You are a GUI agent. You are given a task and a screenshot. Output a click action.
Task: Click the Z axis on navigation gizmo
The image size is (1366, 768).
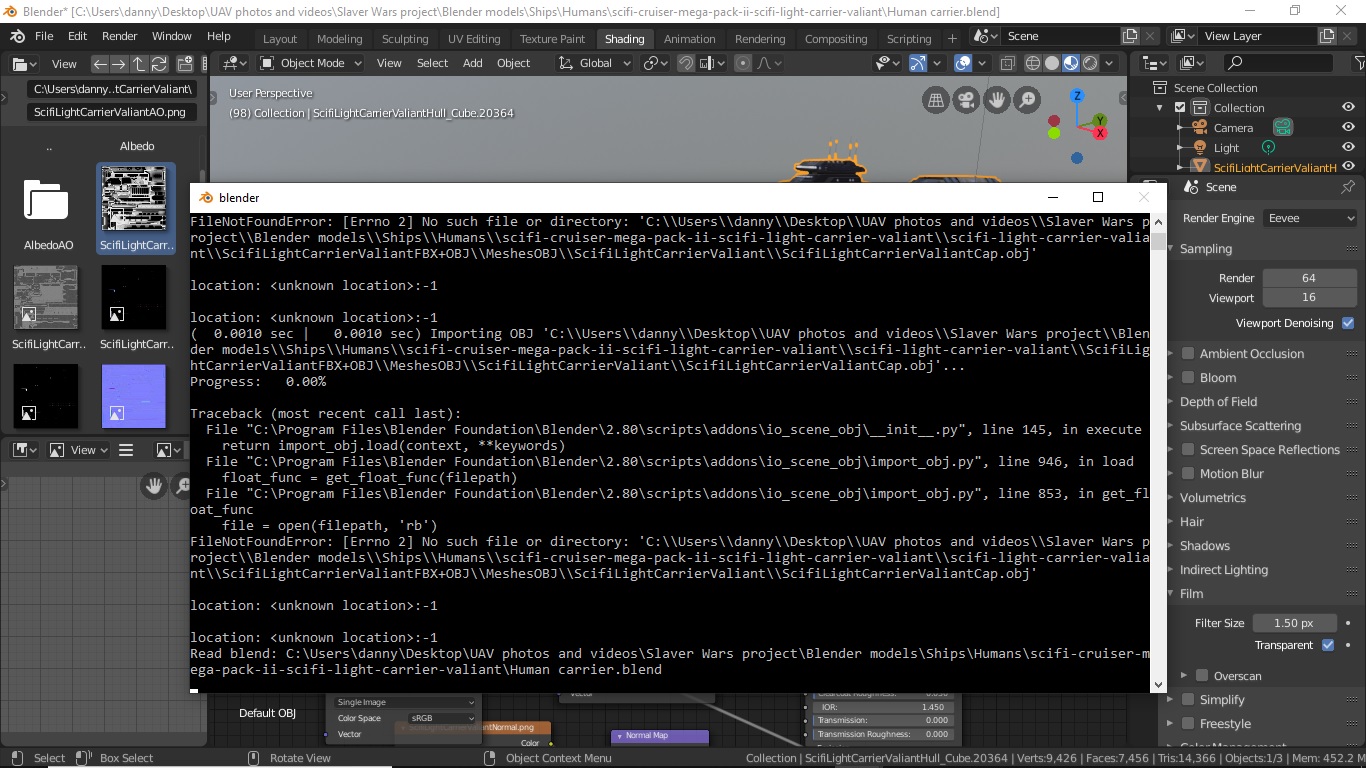pos(1077,96)
